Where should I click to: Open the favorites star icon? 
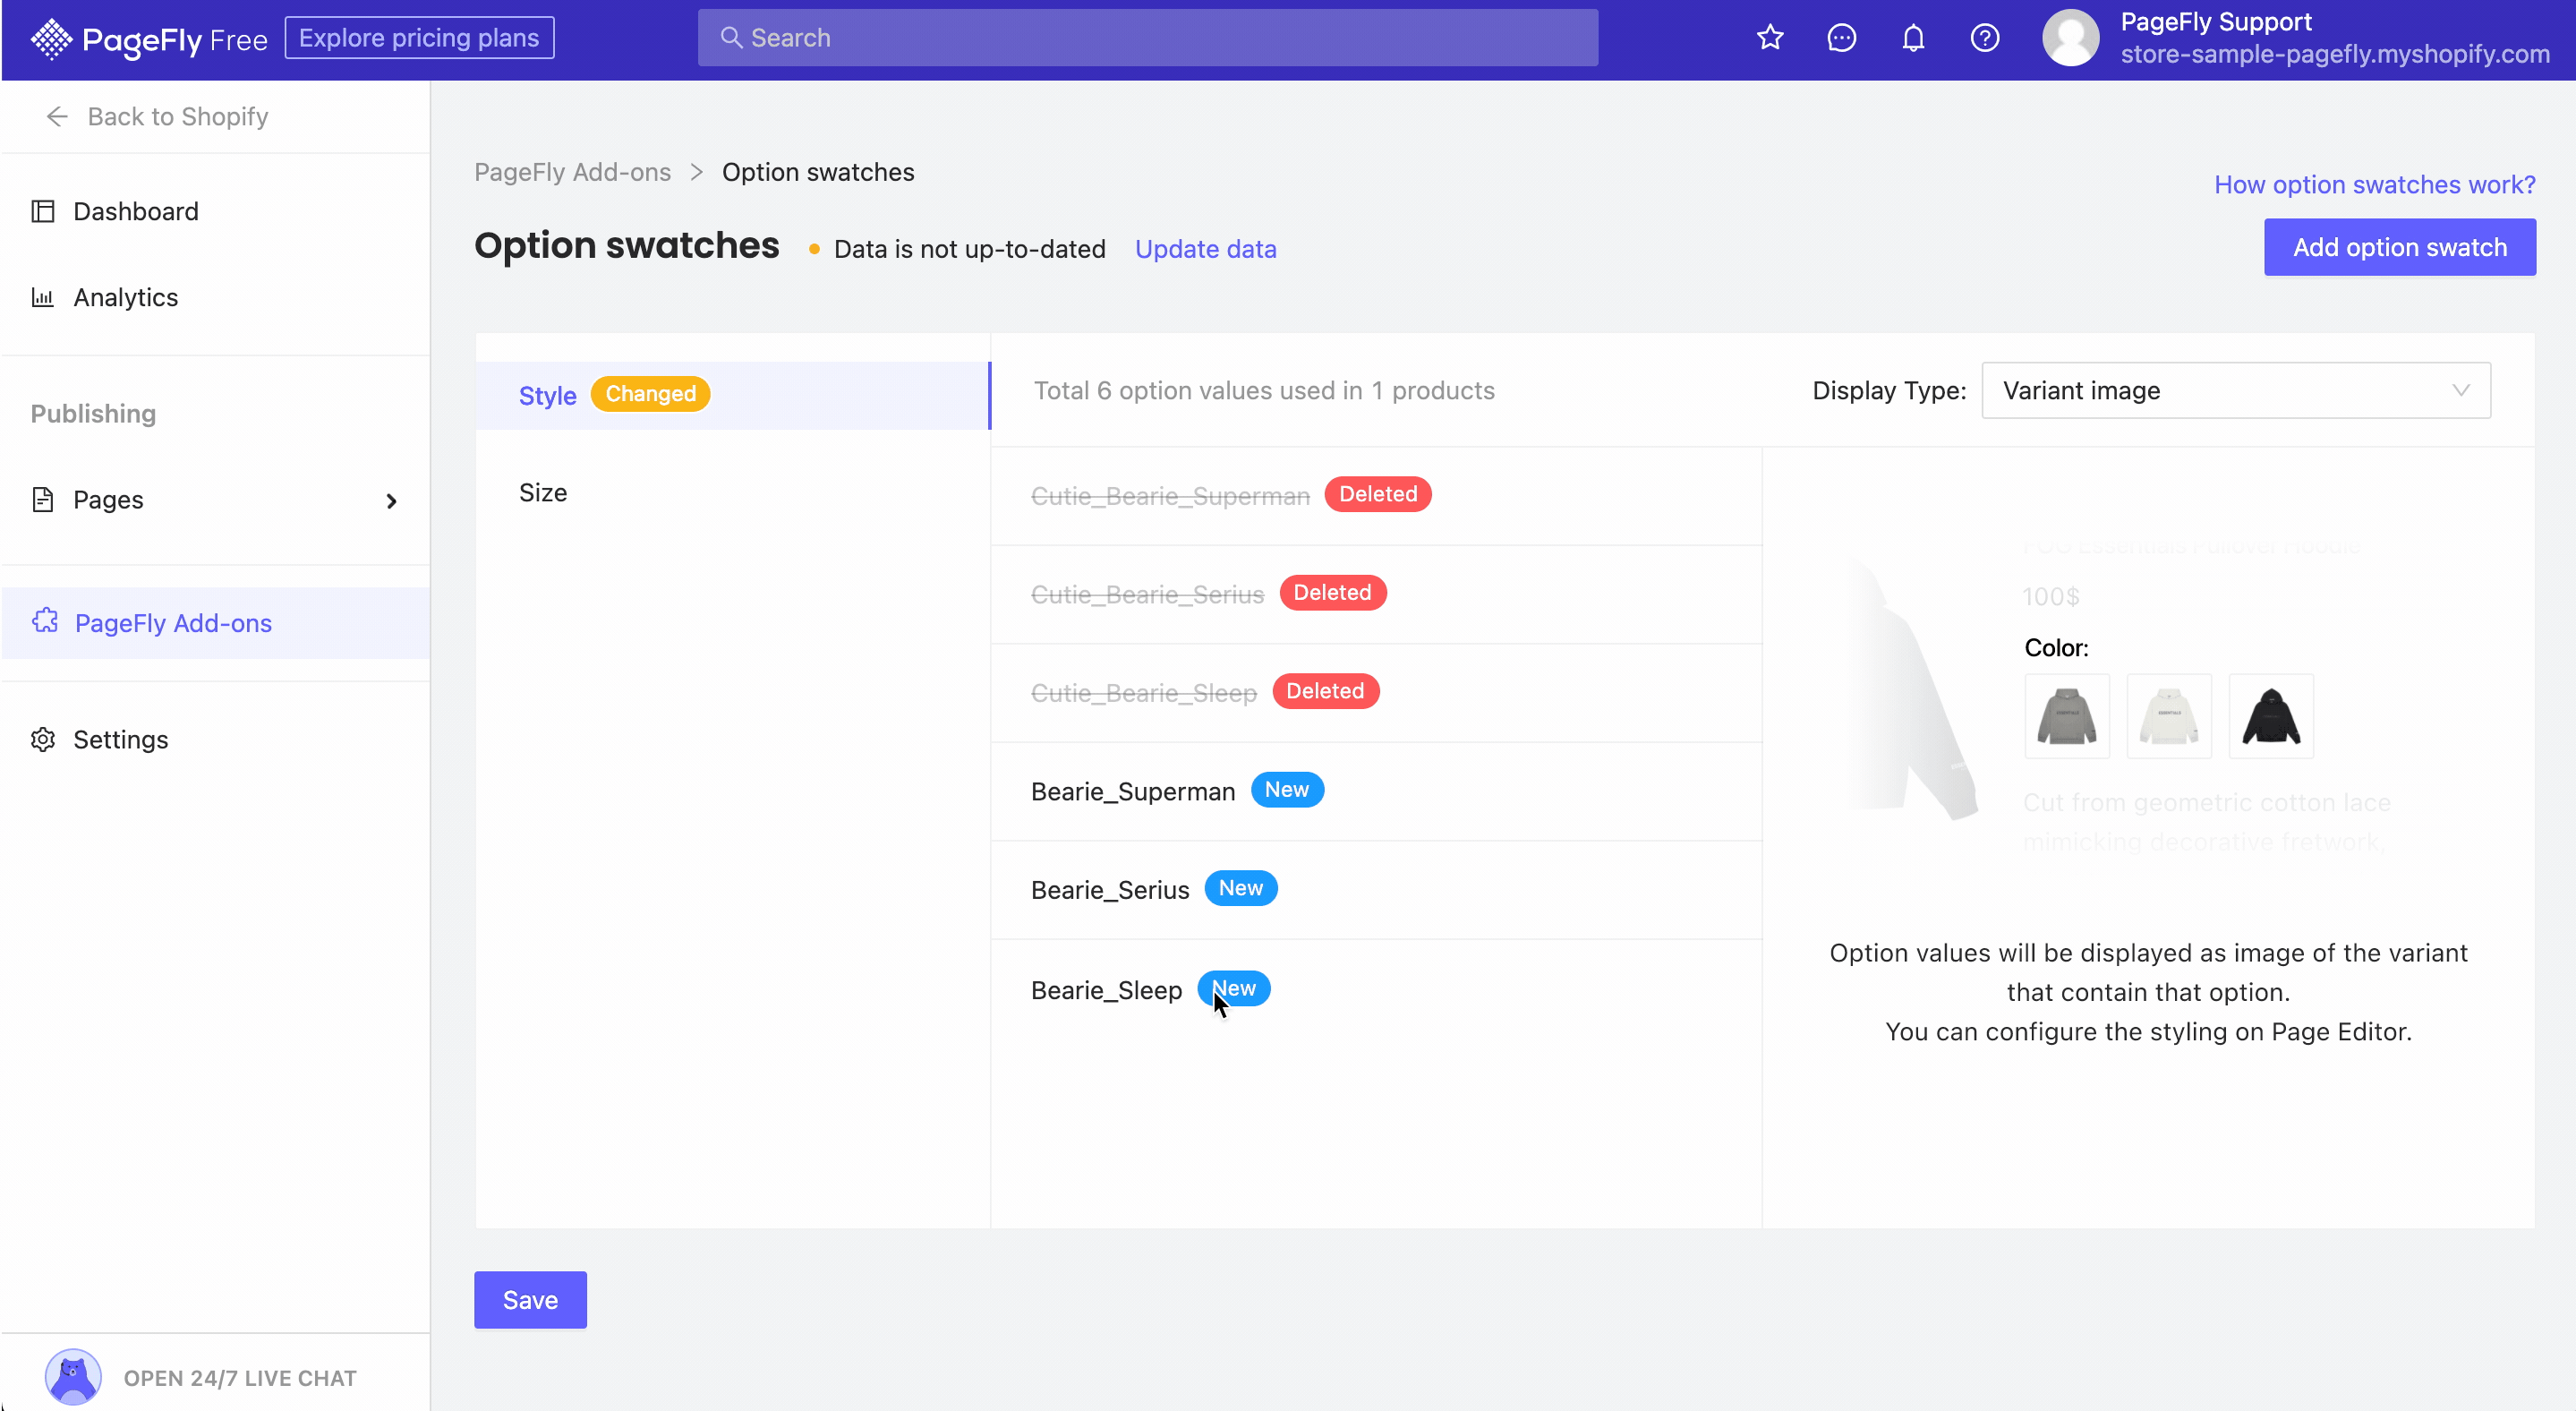1770,38
